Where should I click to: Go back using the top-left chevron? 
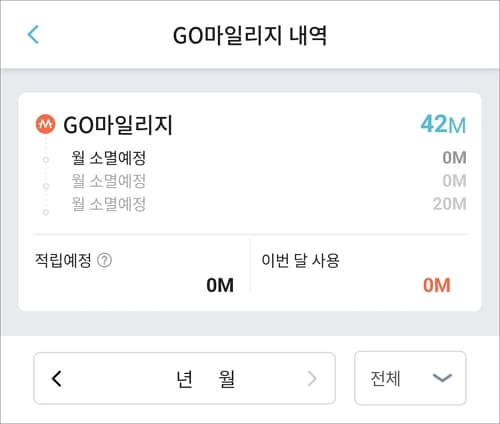point(33,34)
